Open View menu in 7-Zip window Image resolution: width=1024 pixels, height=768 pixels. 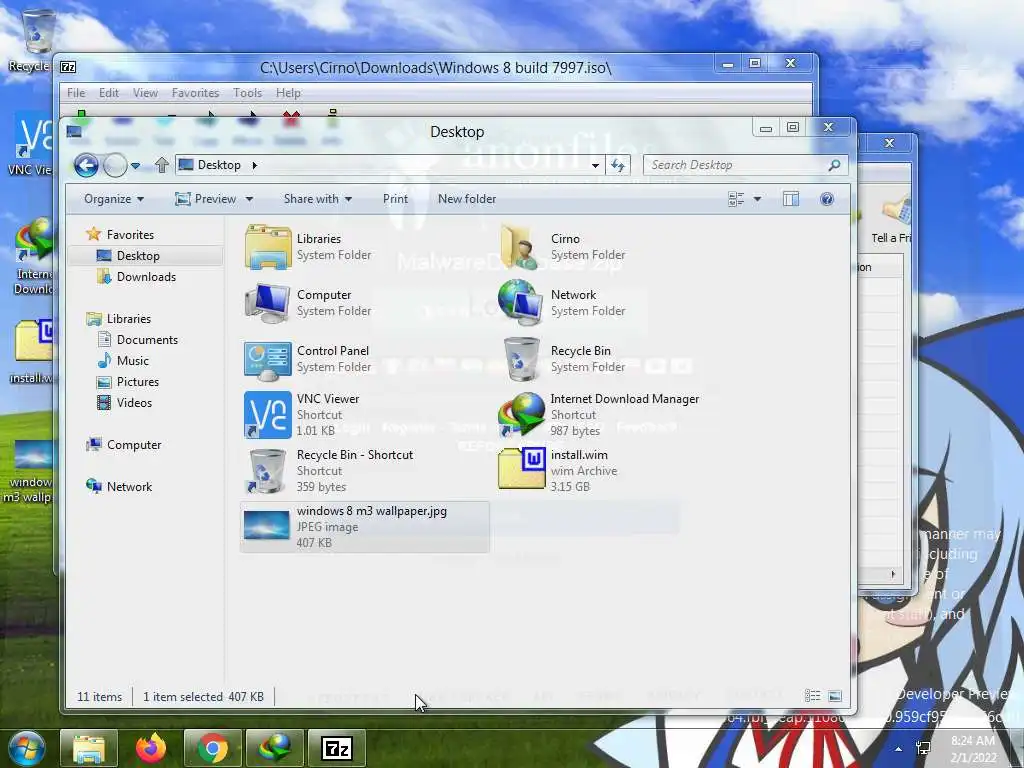(145, 93)
